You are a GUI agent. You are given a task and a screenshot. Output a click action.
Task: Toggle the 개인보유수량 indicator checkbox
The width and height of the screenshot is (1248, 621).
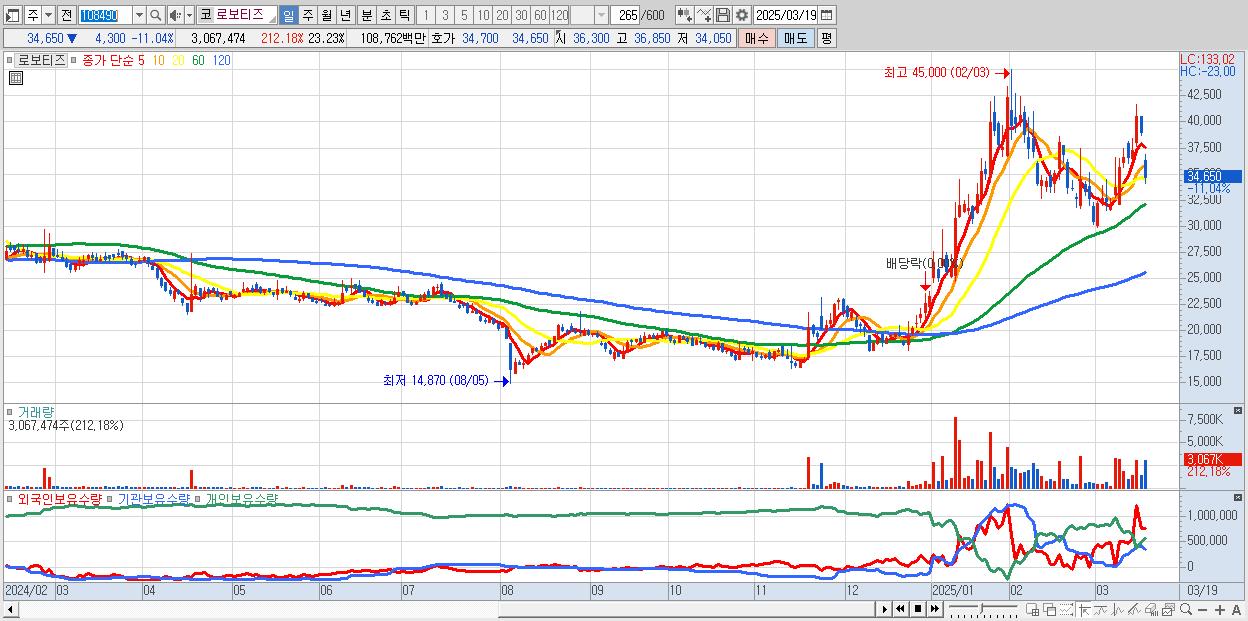(x=199, y=498)
